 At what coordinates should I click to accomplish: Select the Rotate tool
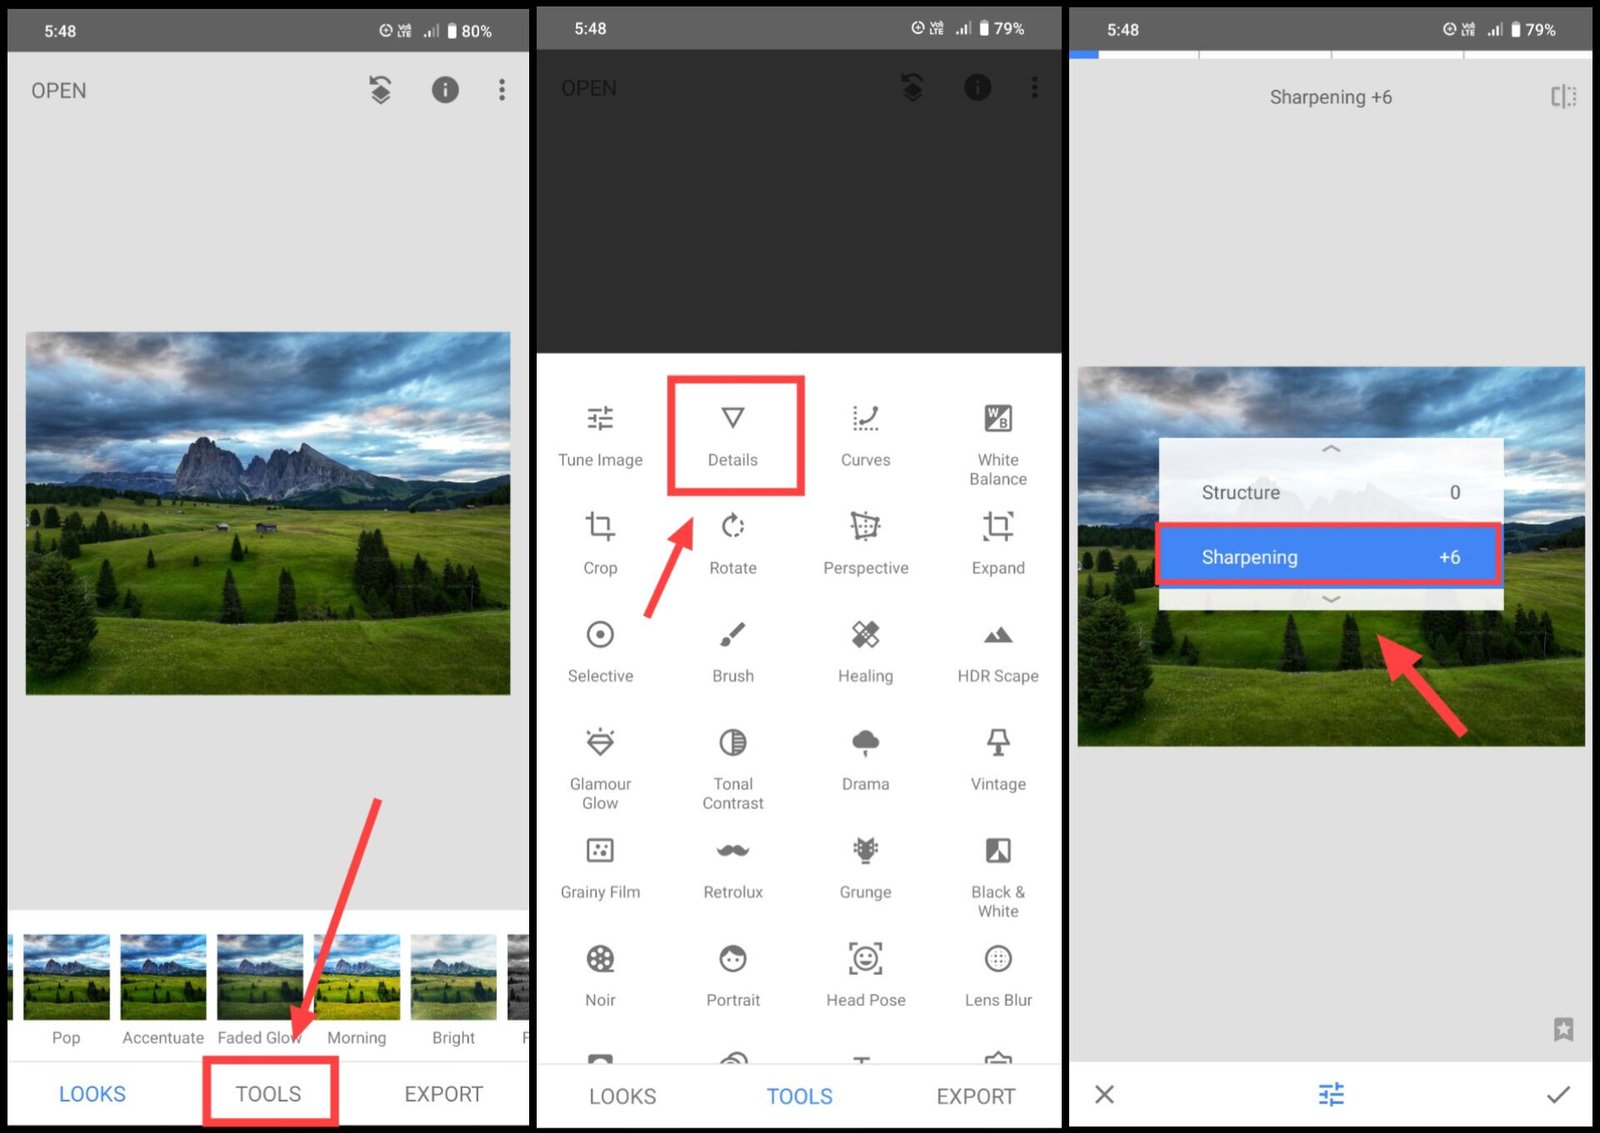point(733,543)
